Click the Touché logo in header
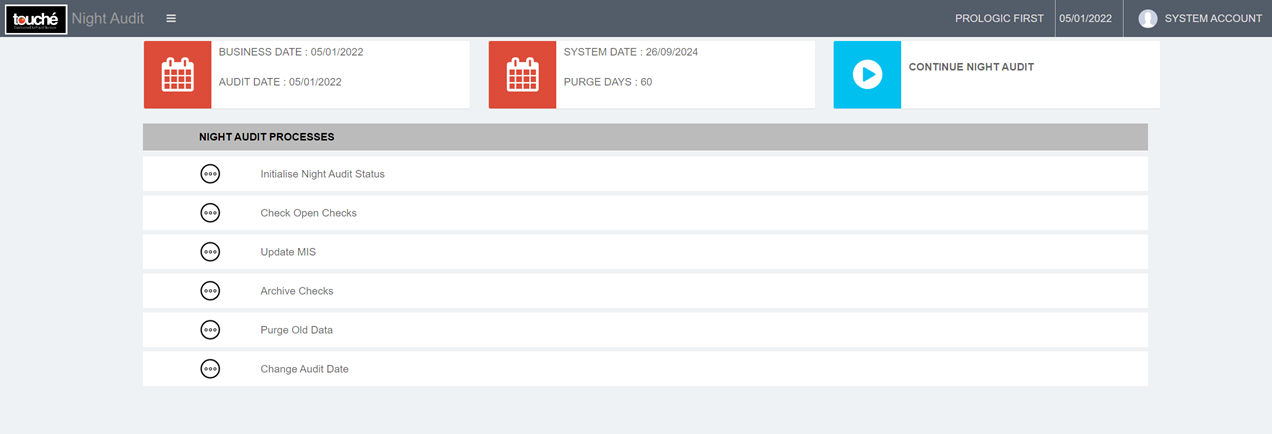This screenshot has width=1272, height=434. pos(36,18)
